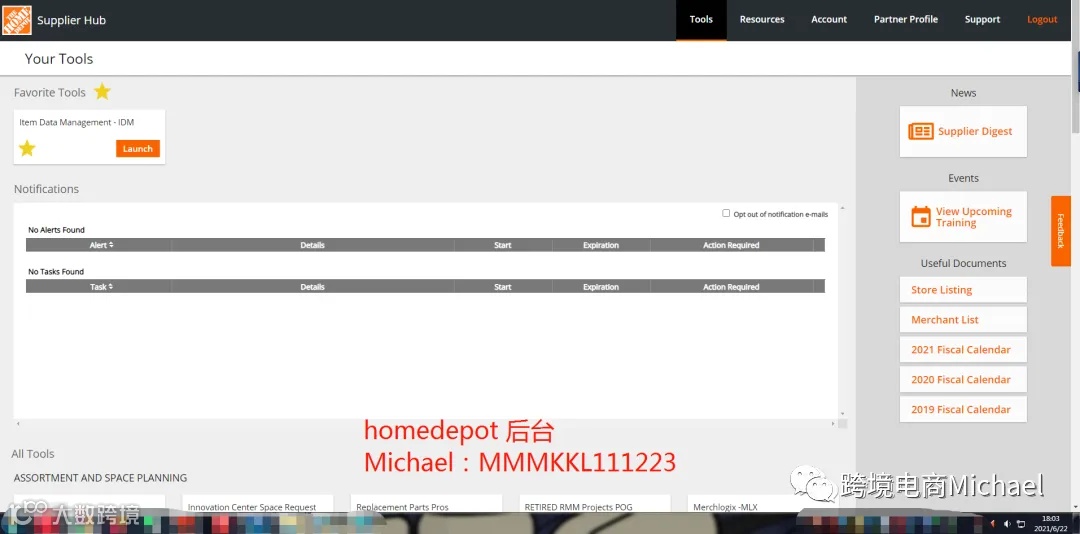Sort the Alert column using its arrows

(x=112, y=245)
